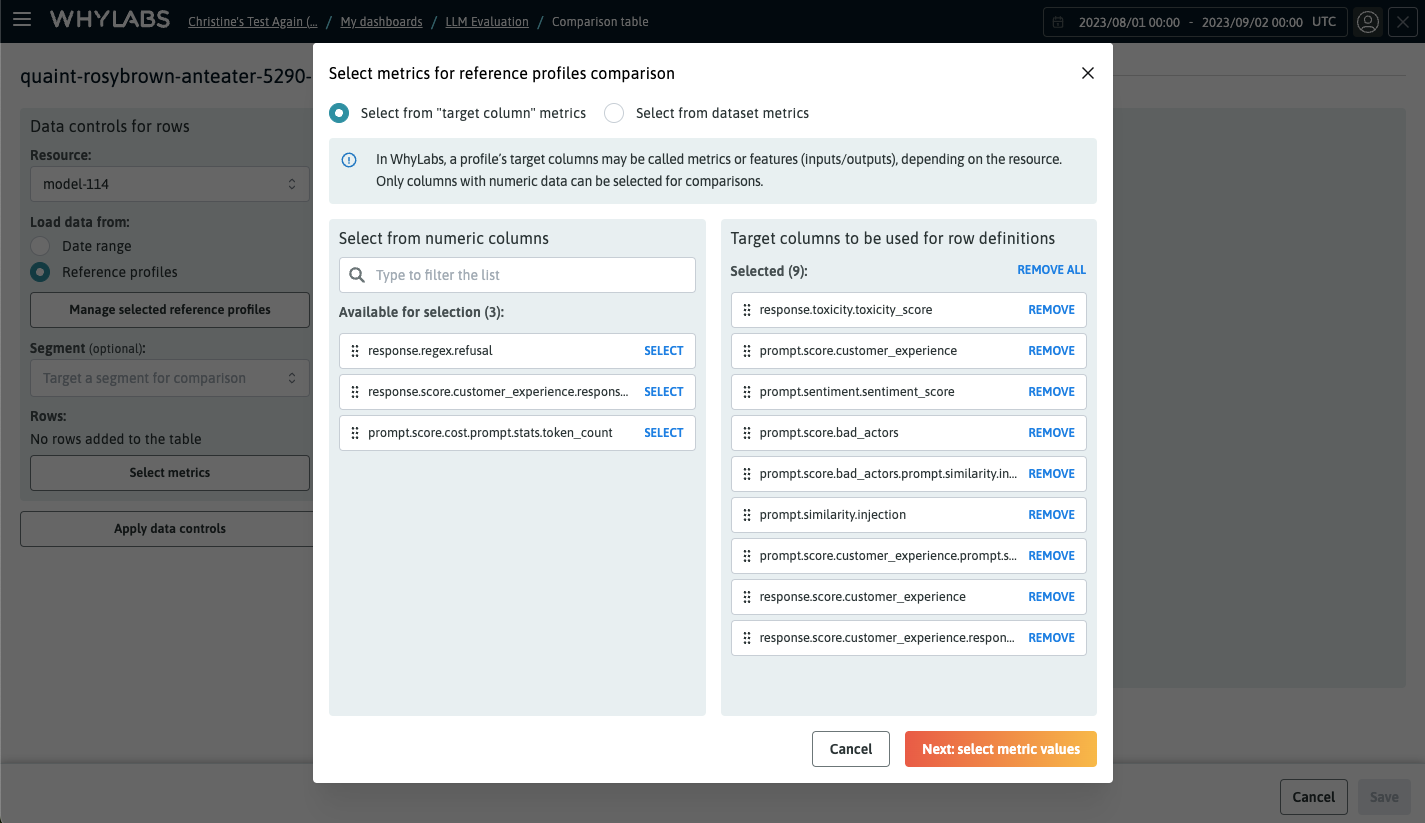Viewport: 1425px width, 823px height.
Task: Select the 'Date range' radio option
Action: coord(40,245)
